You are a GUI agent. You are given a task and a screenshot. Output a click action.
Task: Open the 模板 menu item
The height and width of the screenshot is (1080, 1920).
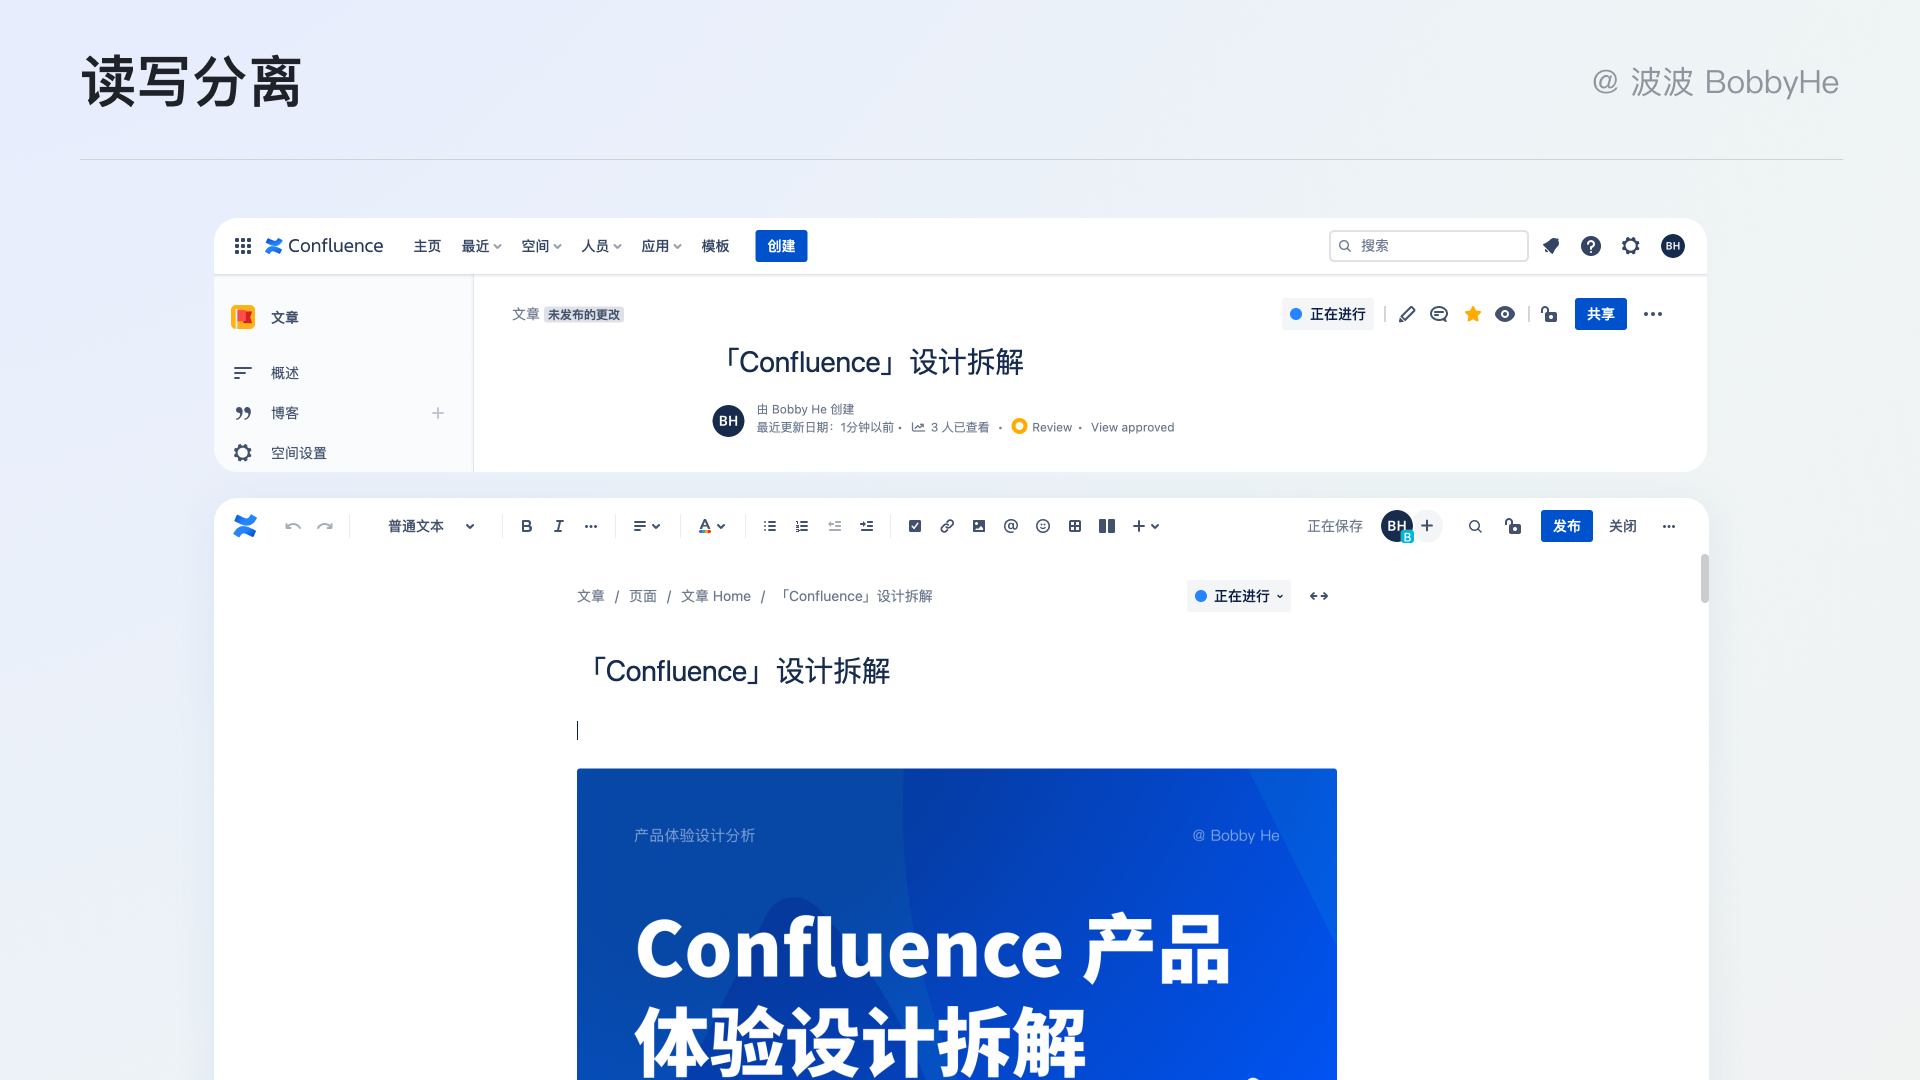tap(715, 246)
